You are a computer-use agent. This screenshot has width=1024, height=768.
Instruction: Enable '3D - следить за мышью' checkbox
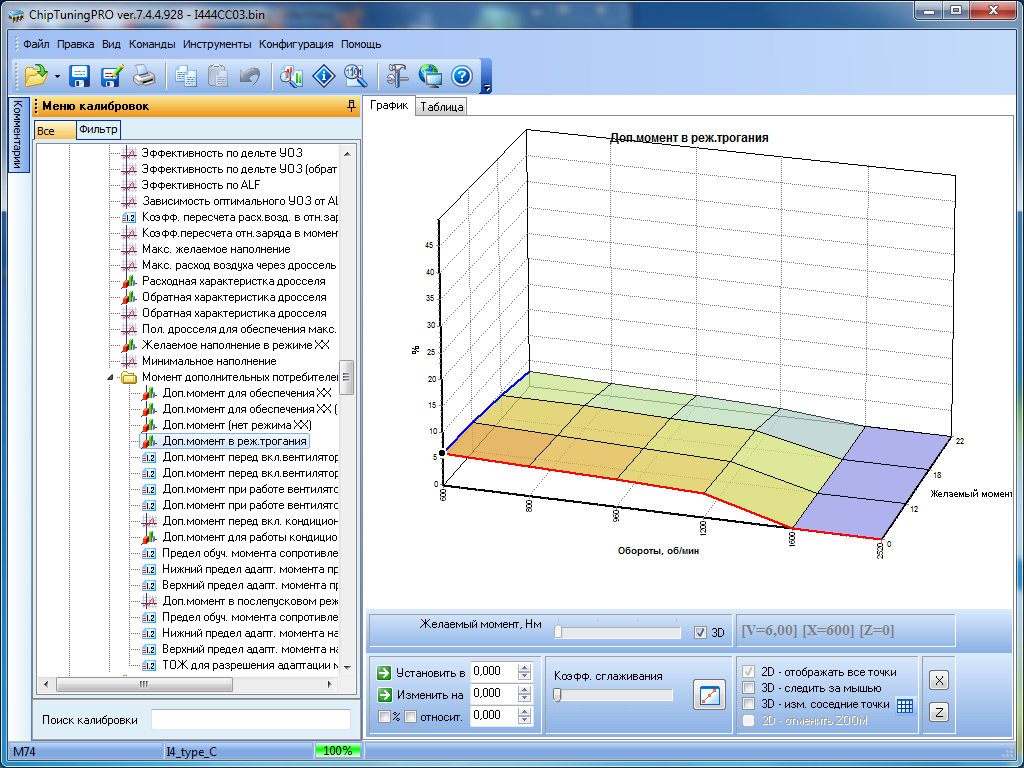(748, 688)
